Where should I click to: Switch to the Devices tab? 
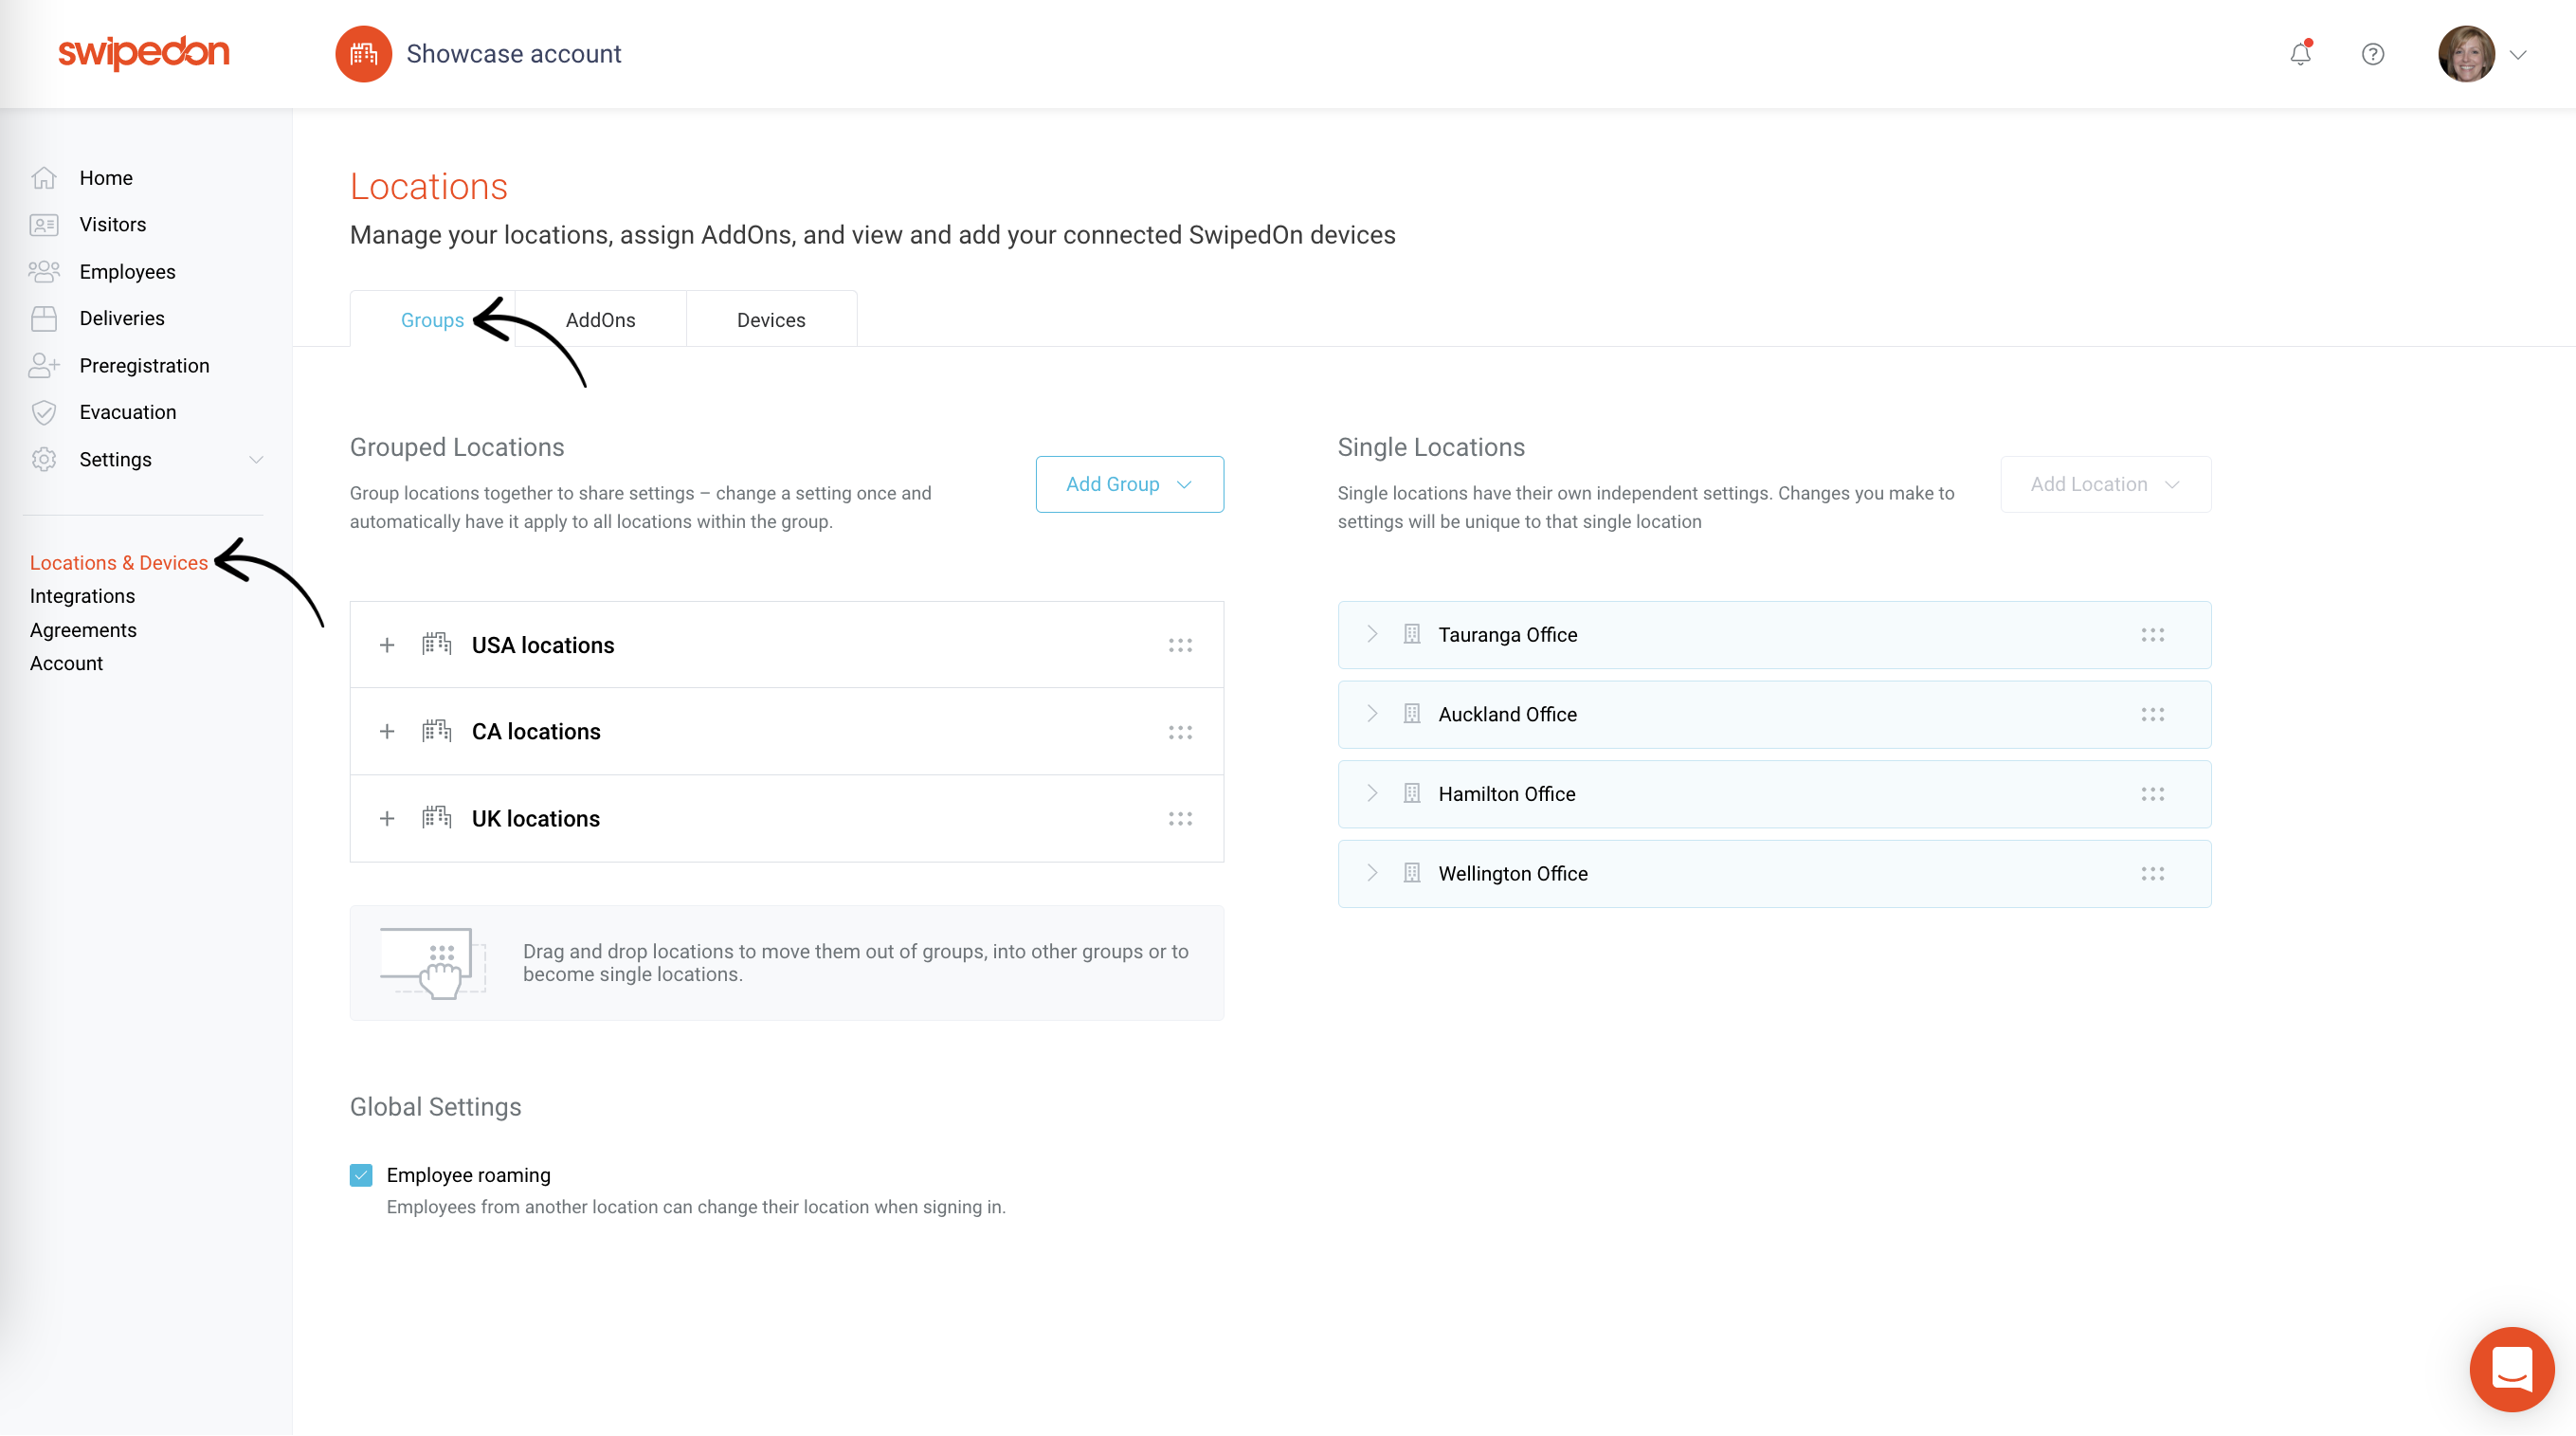771,320
